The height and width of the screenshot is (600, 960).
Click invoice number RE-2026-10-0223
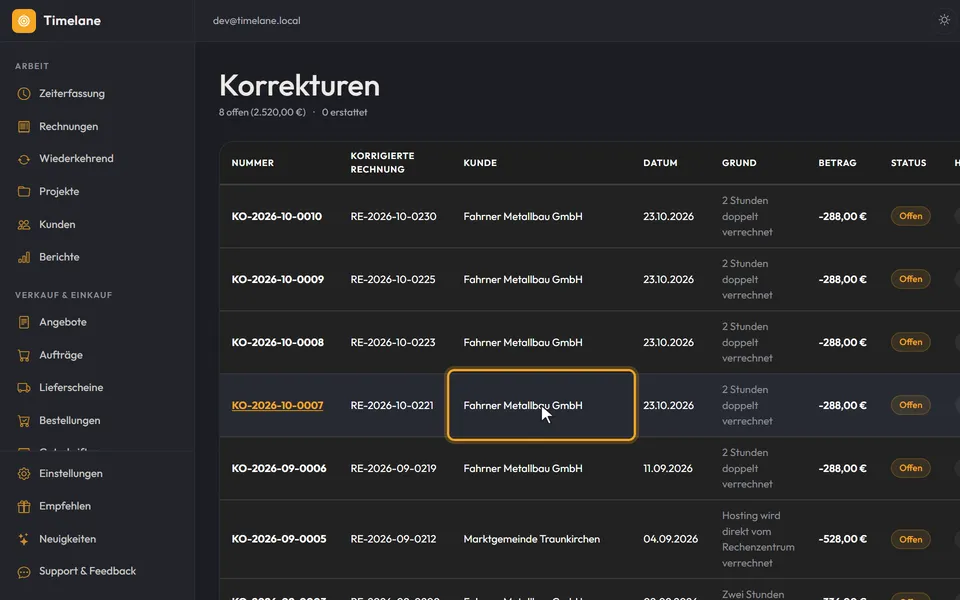[x=392, y=343]
